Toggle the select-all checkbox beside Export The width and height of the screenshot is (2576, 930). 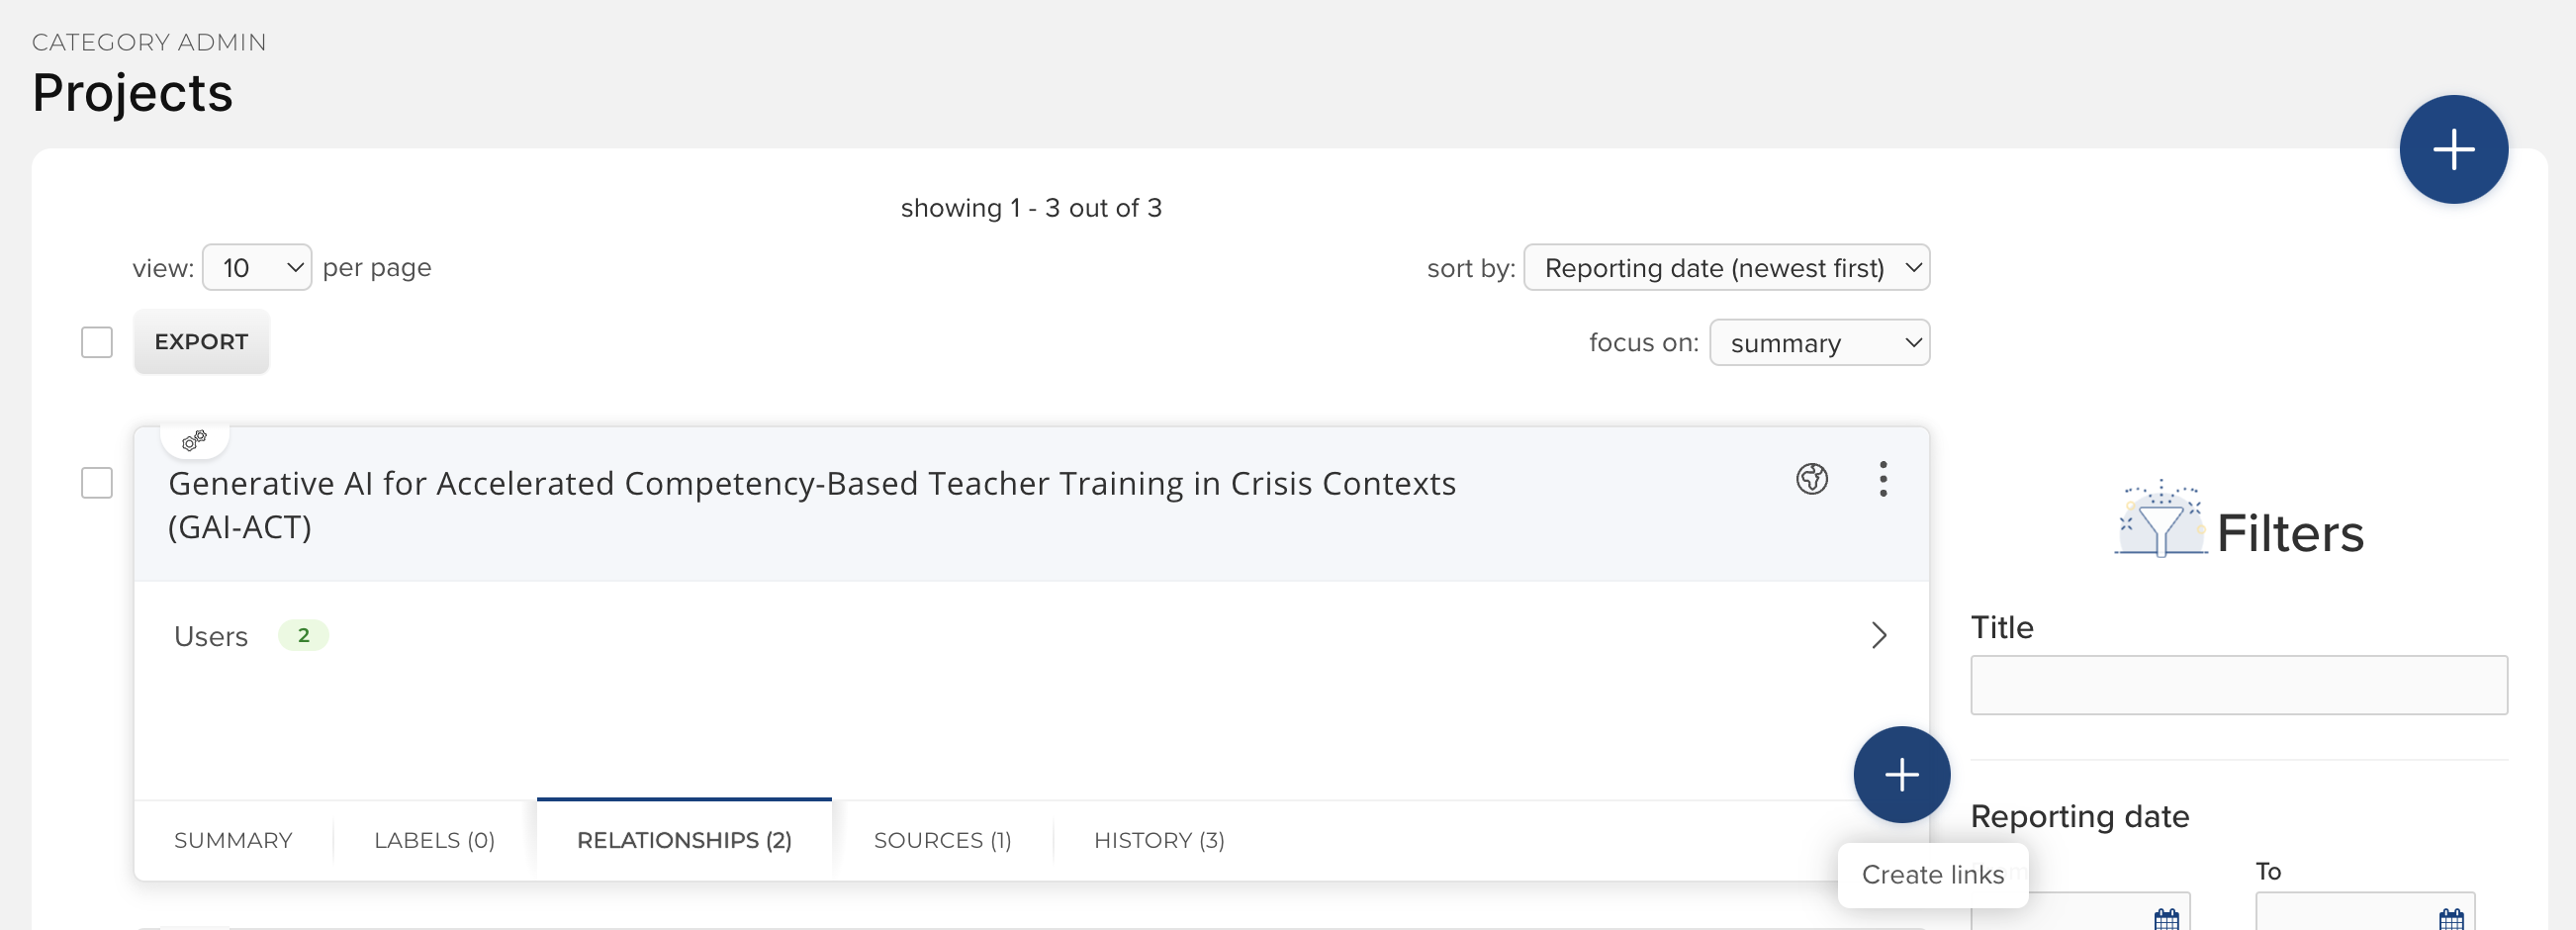97,342
